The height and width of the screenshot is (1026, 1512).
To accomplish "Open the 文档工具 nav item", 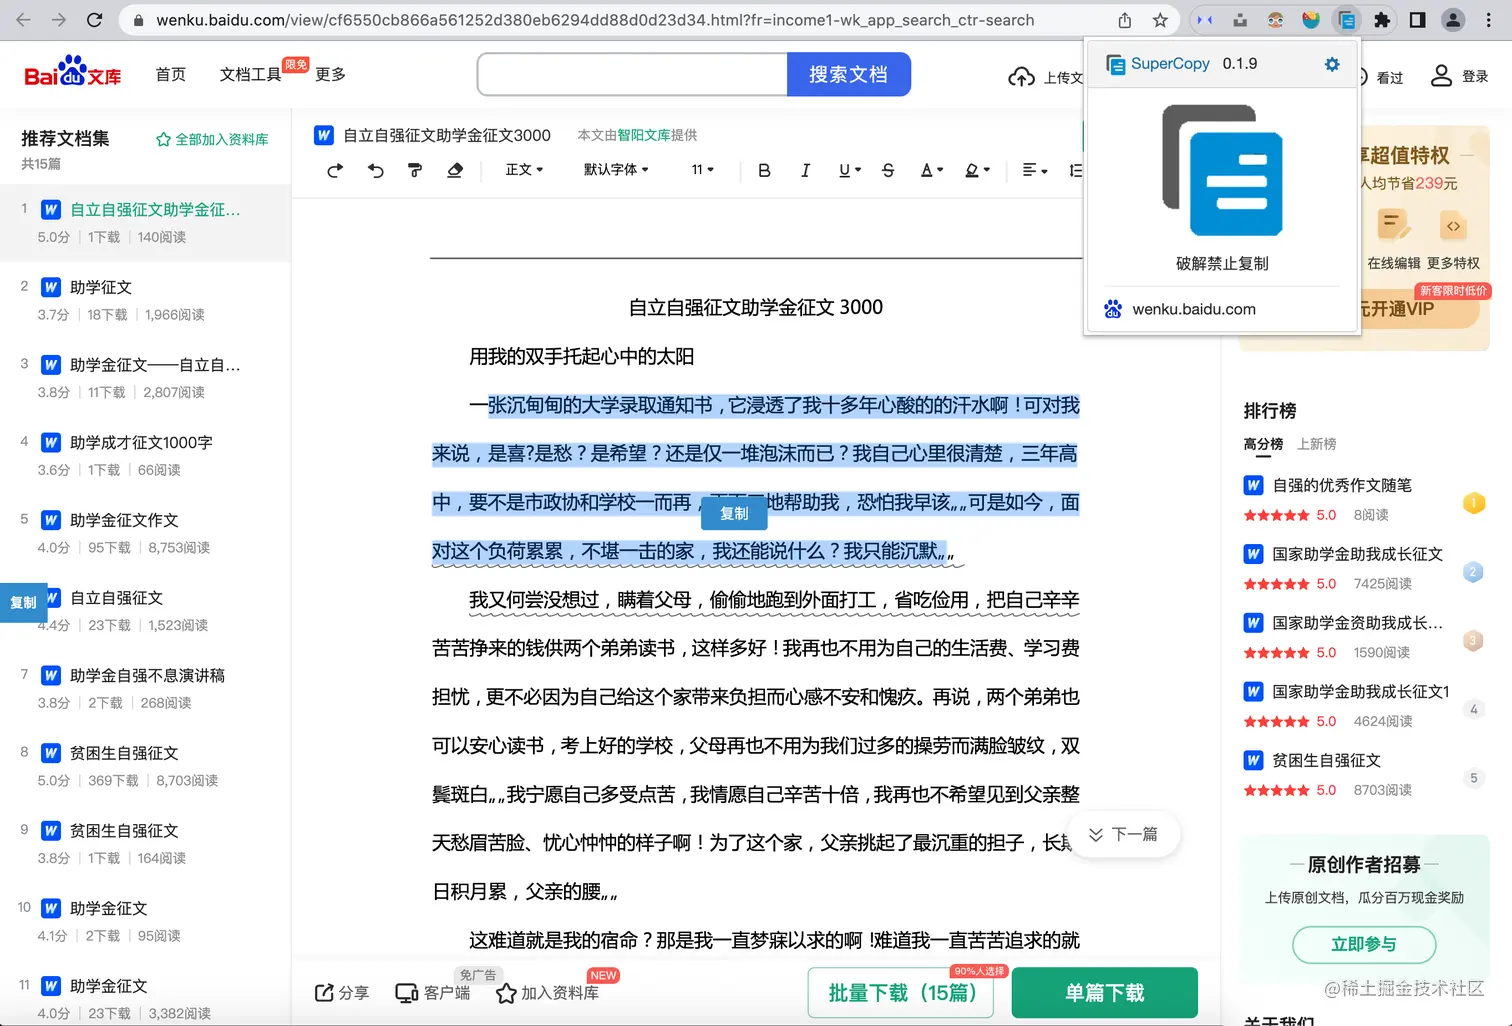I will 251,74.
